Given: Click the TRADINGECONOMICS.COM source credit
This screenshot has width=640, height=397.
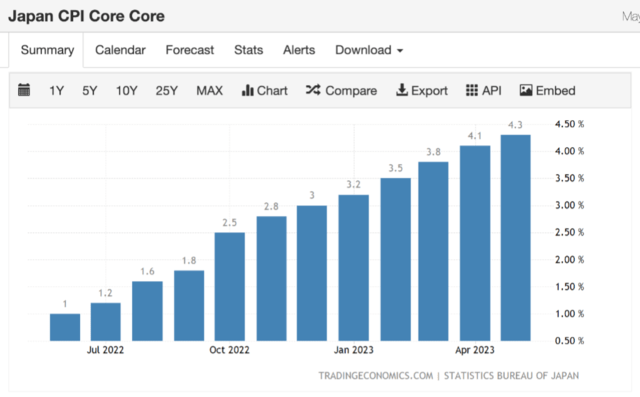Looking at the screenshot, I should (x=376, y=376).
